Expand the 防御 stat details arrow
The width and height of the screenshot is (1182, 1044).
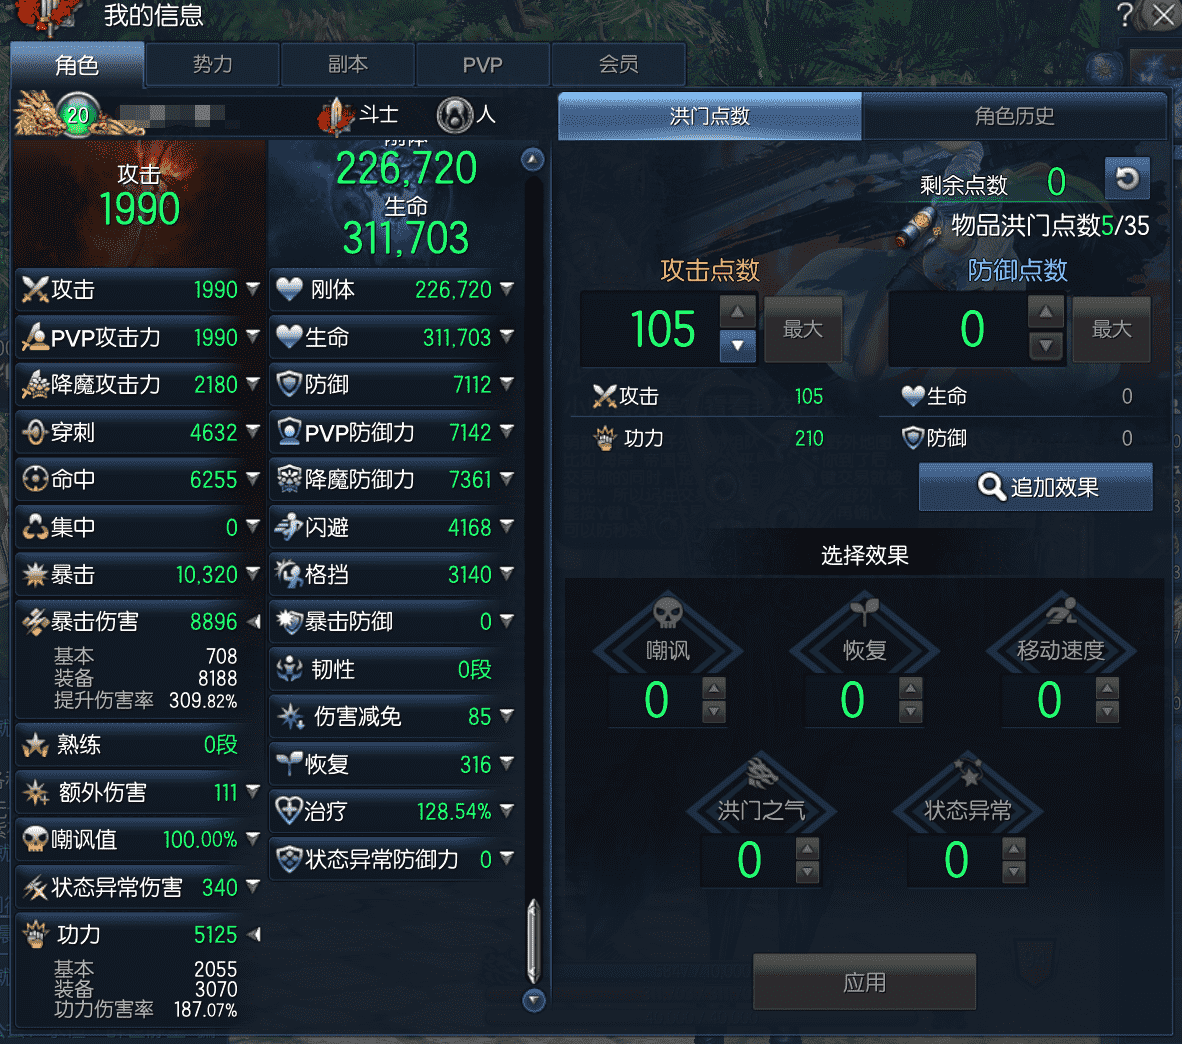[507, 384]
